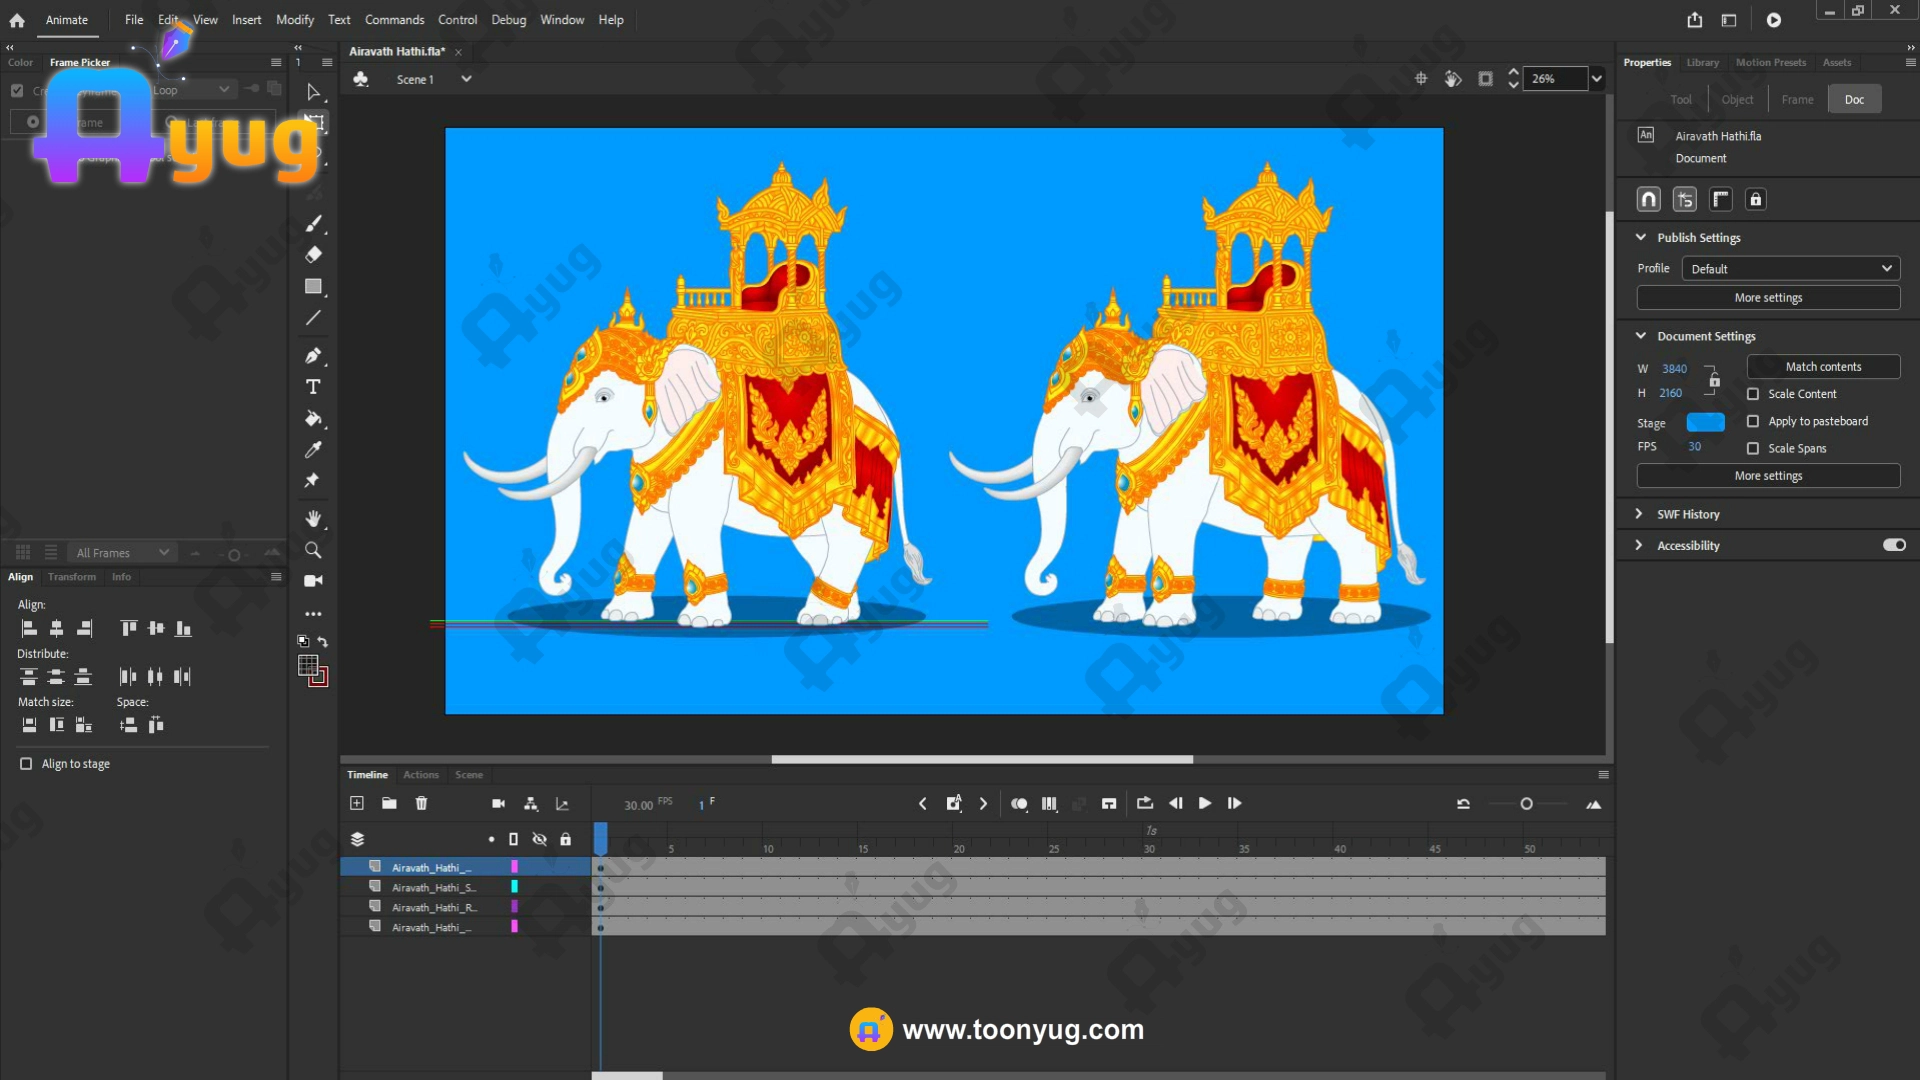
Task: Click the Delete Layer trash icon
Action: pos(421,803)
